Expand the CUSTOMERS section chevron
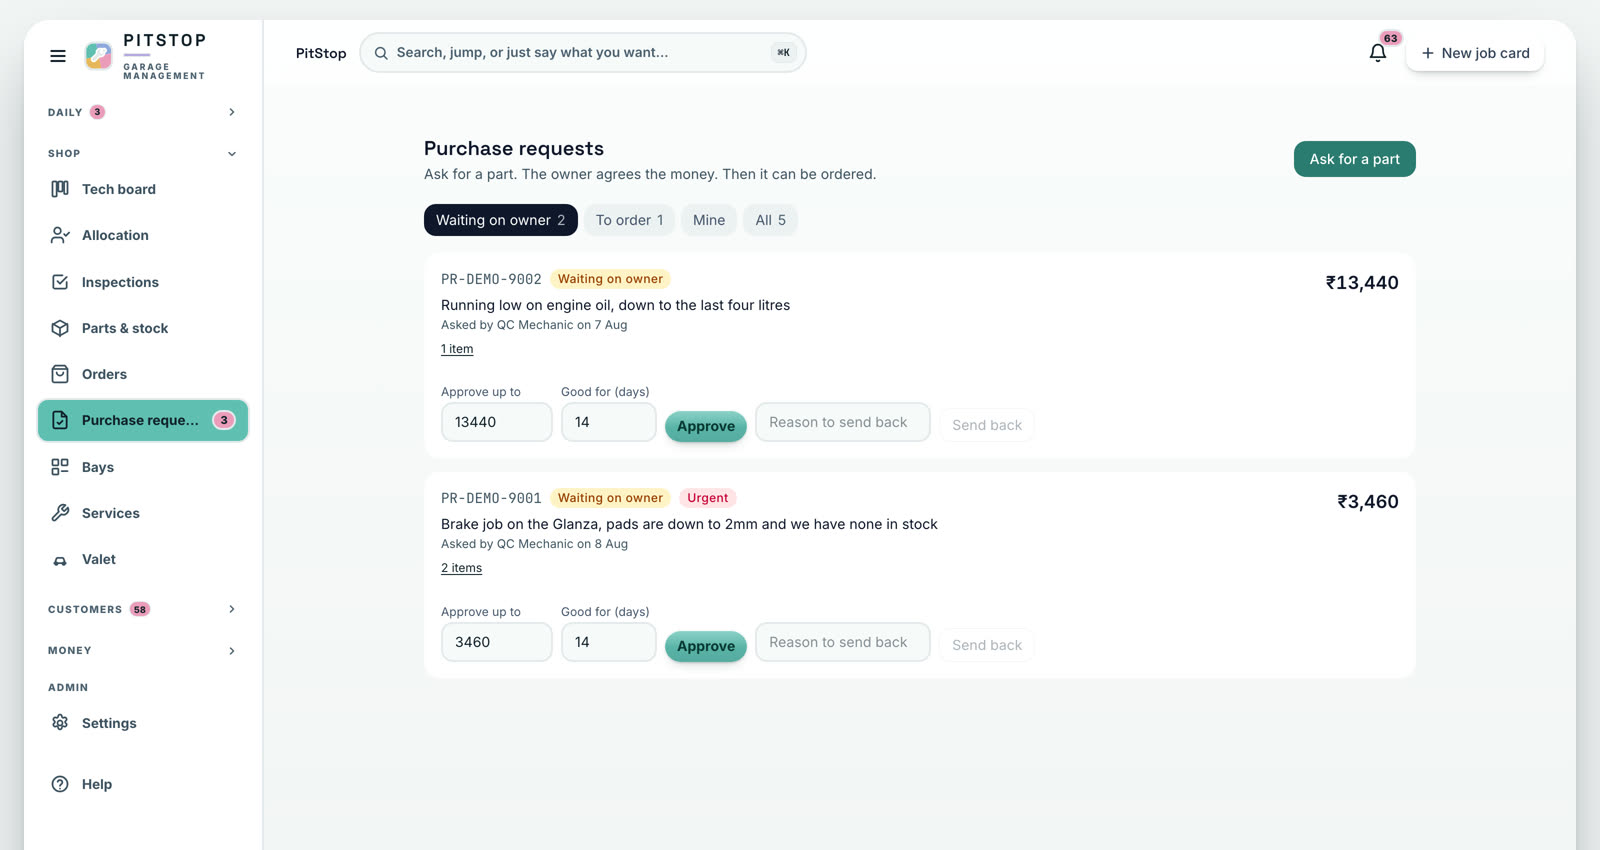Viewport: 1600px width, 850px height. (x=232, y=609)
